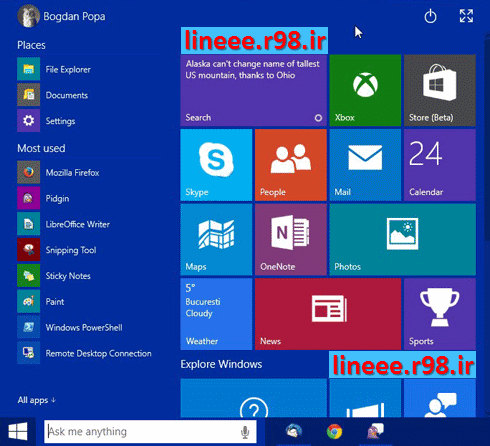The image size is (490, 446).
Task: Open the Calendar tile showing 24
Action: tap(440, 165)
